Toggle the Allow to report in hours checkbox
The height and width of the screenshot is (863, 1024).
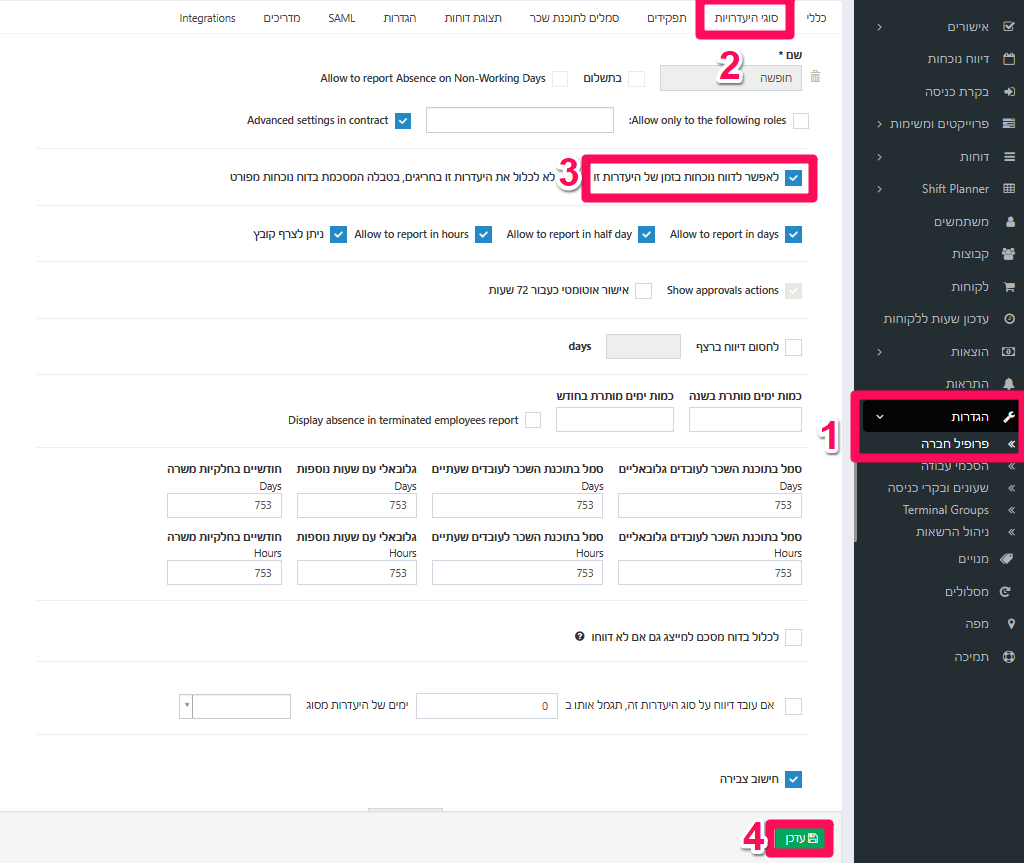(x=483, y=235)
